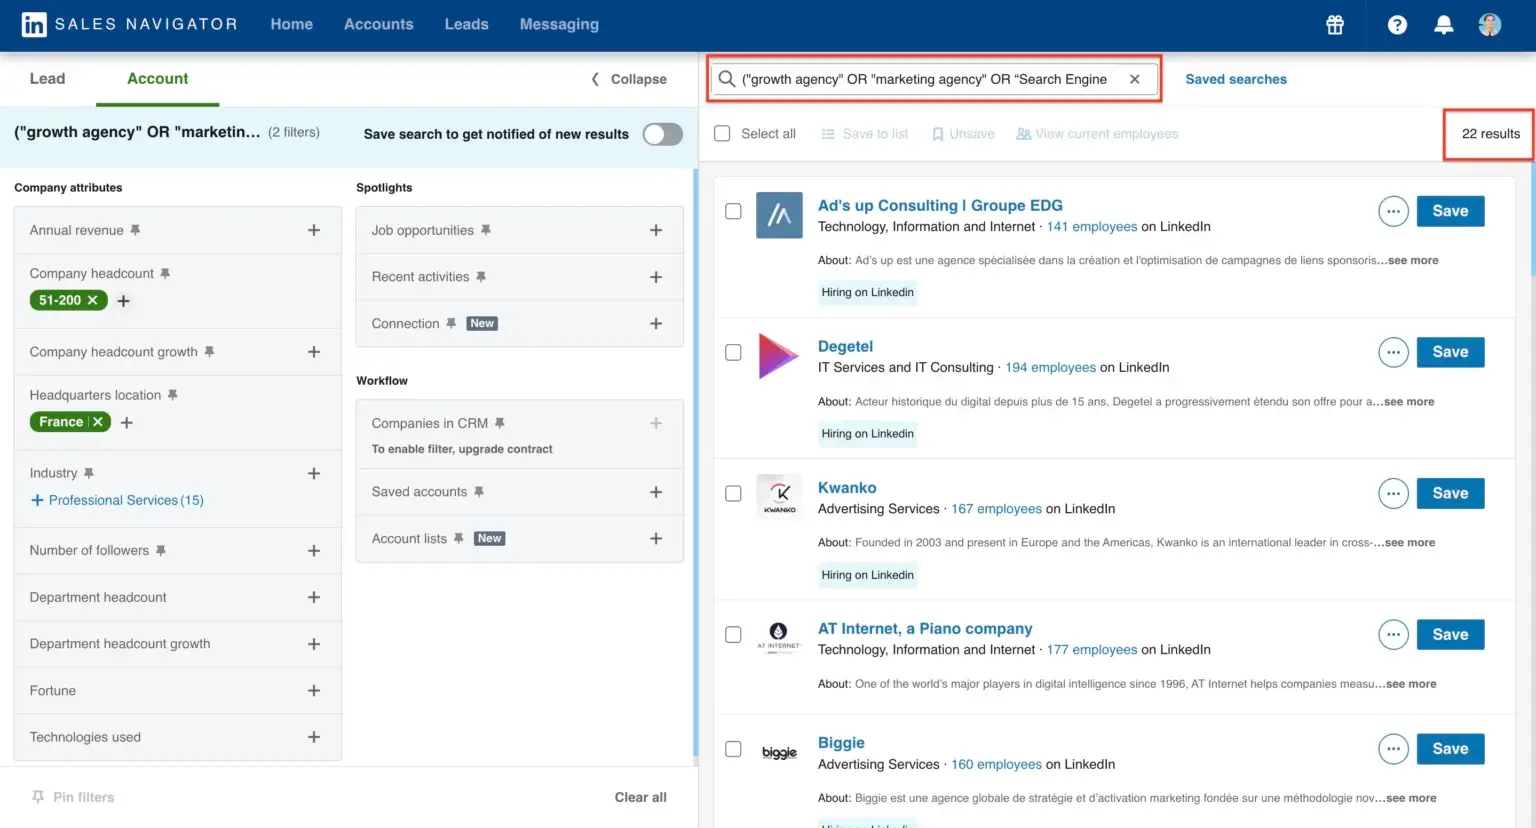Open the Kwanko company name link

point(847,487)
